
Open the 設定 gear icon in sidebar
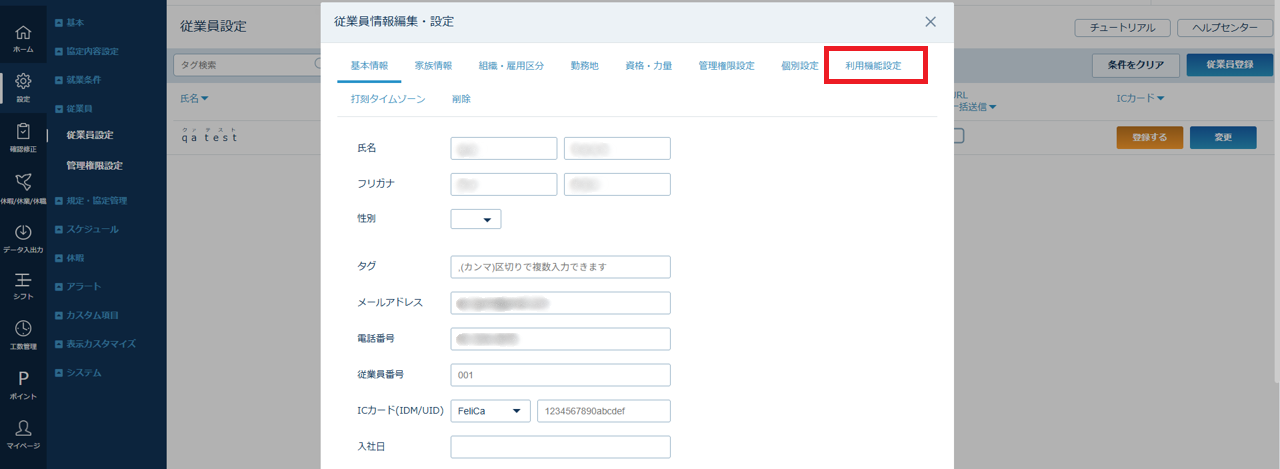point(22,86)
